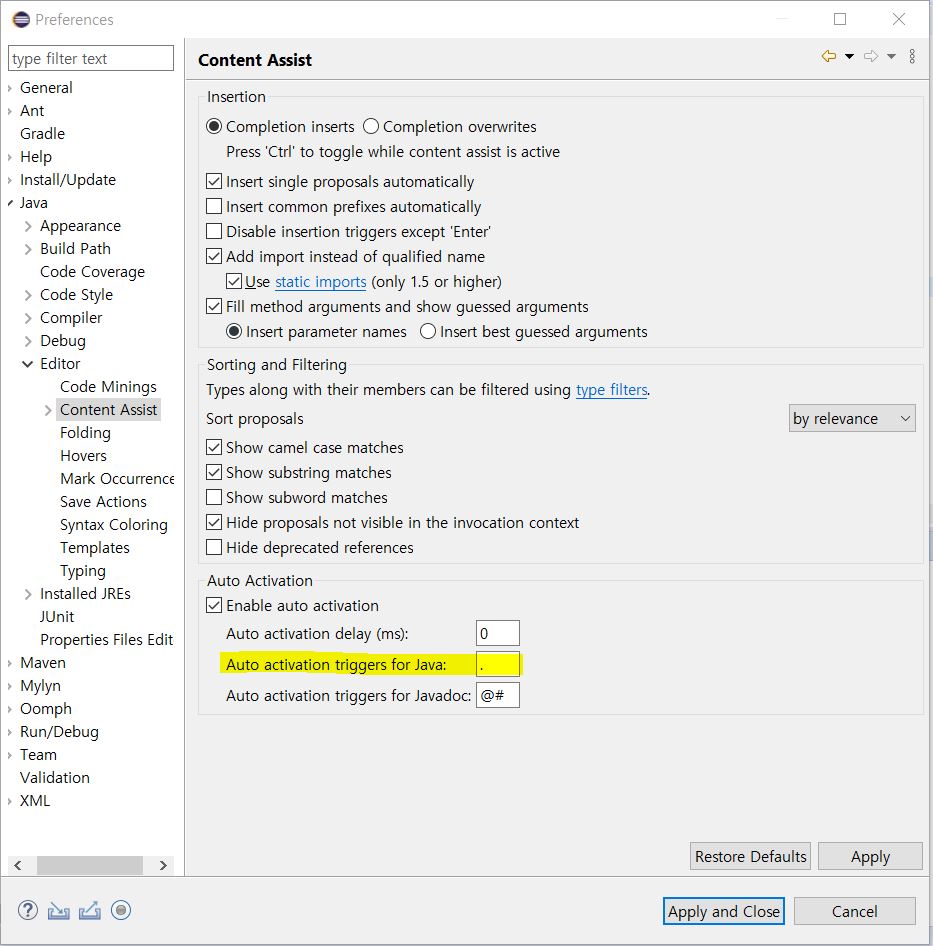
Task: Click the type filter text search field
Action: [91, 58]
